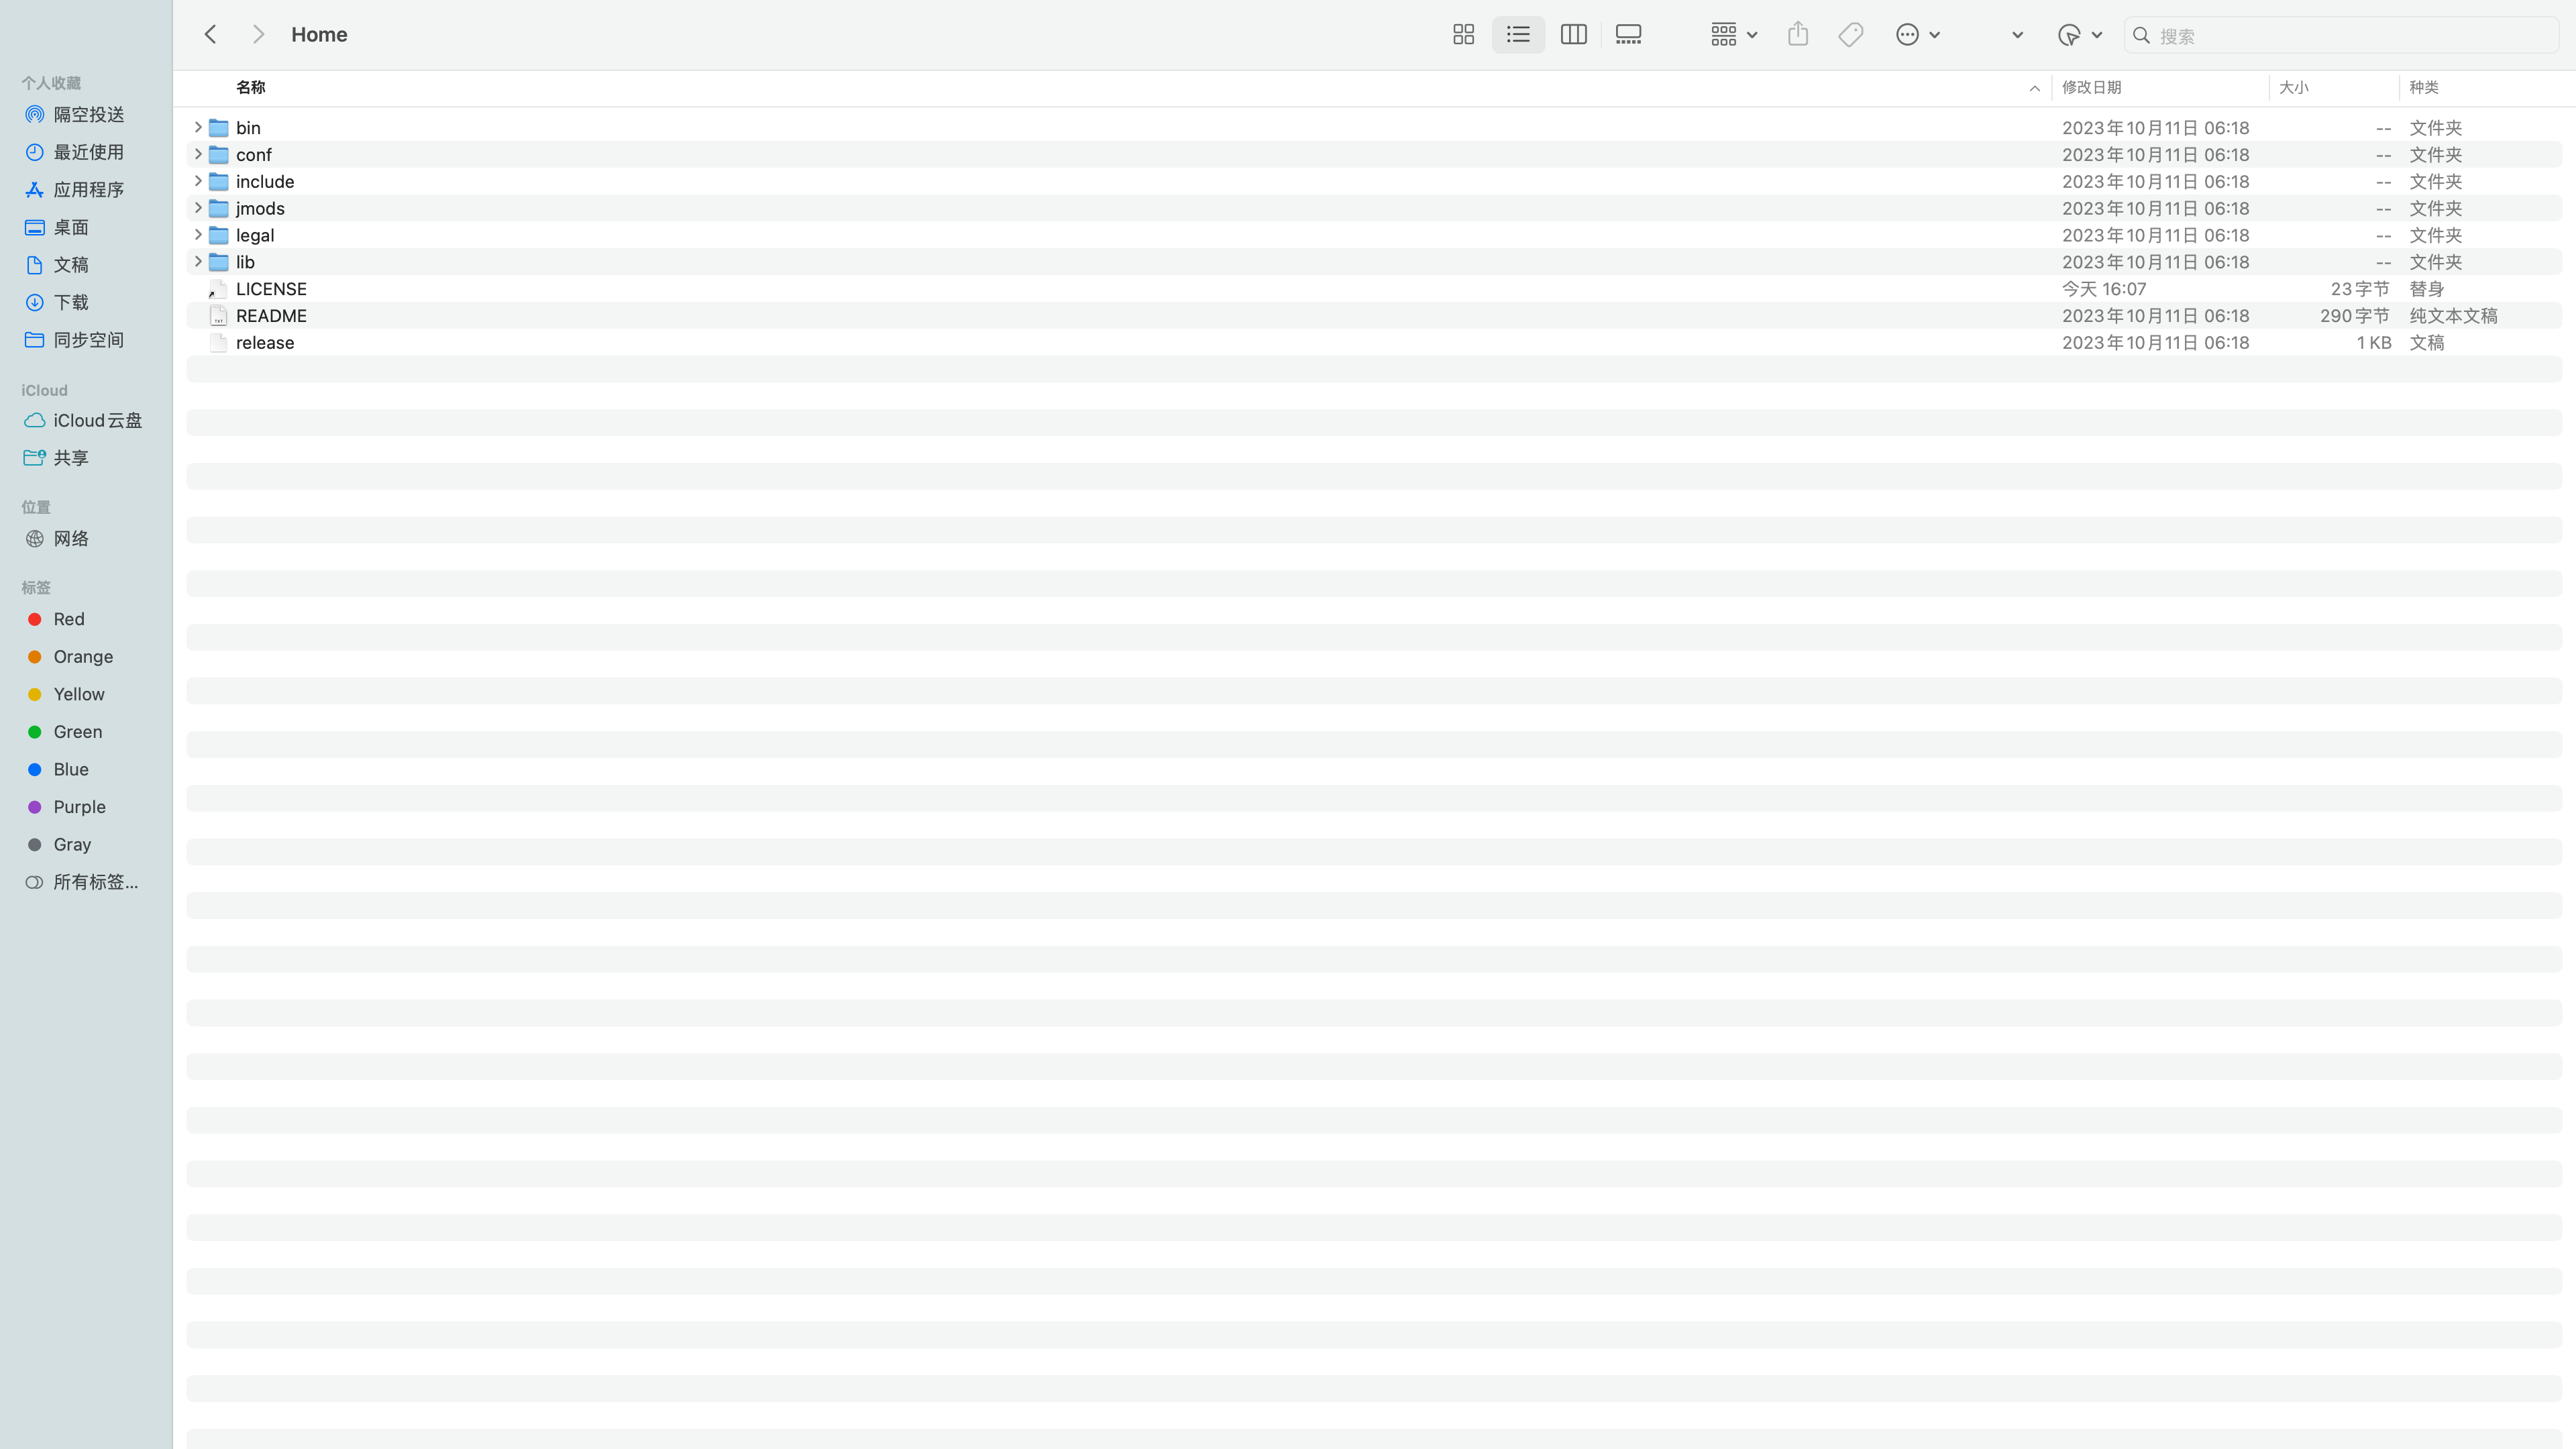Viewport: 2576px width, 1449px height.
Task: Select the release file name
Action: coord(265,343)
